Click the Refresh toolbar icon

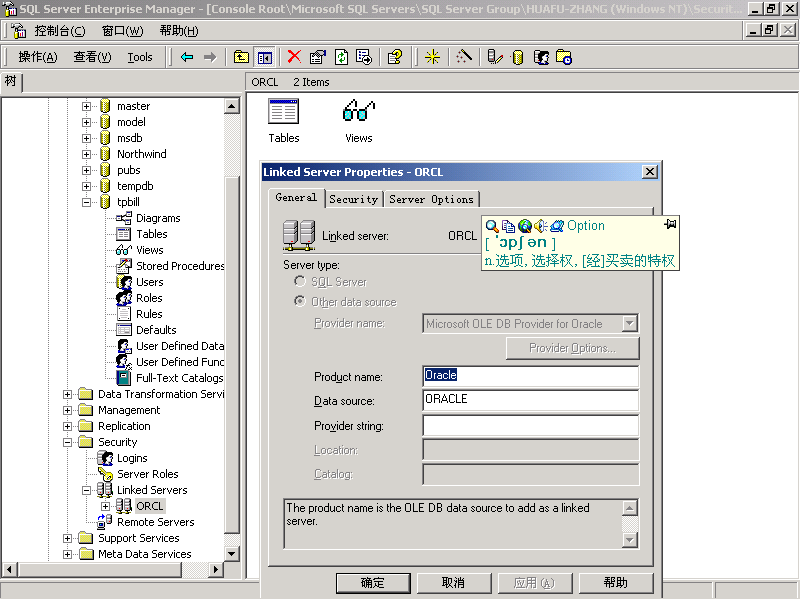(341, 57)
